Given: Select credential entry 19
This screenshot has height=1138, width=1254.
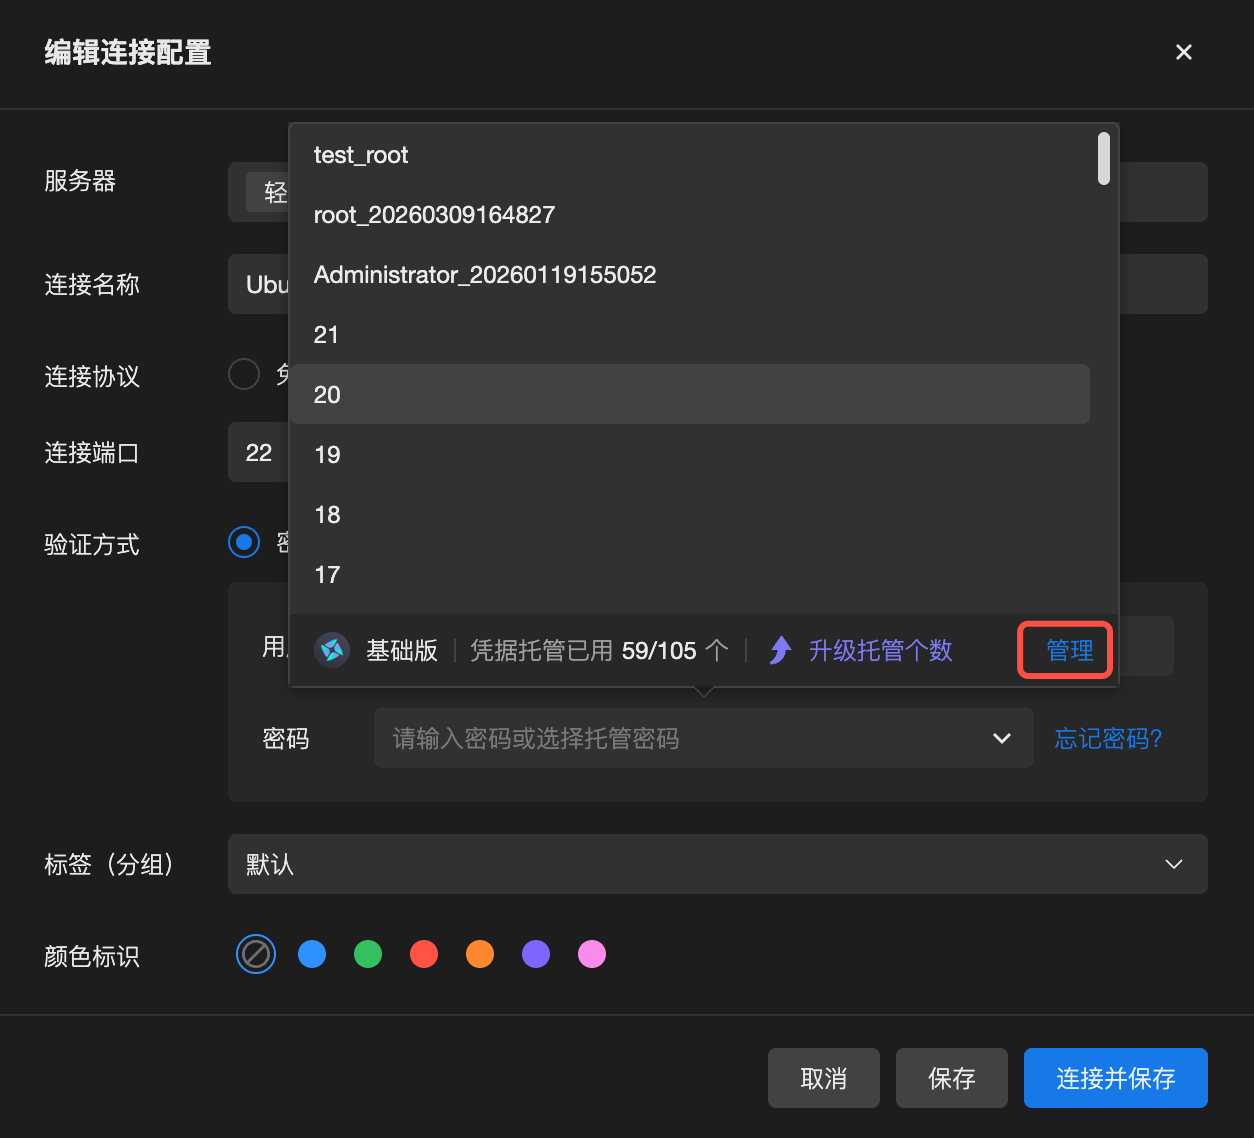Looking at the screenshot, I should pyautogui.click(x=689, y=455).
